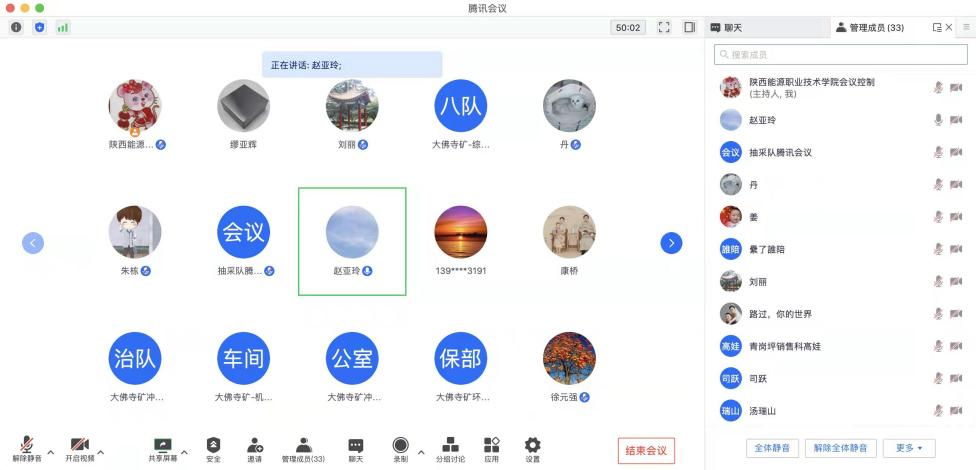976x470 pixels.
Task: Click the network signal status icon
Action: [63, 27]
